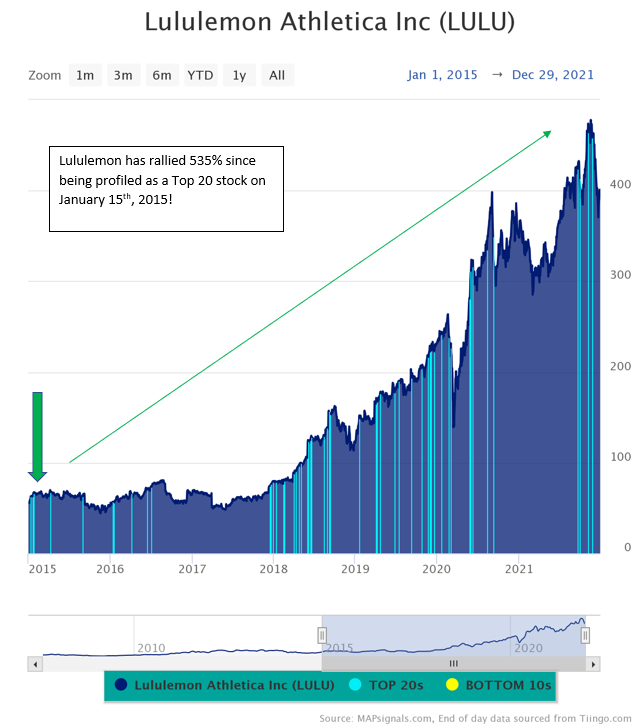This screenshot has height=728, width=638.
Task: Click the cyan TOP 20s legend dot
Action: (x=355, y=685)
